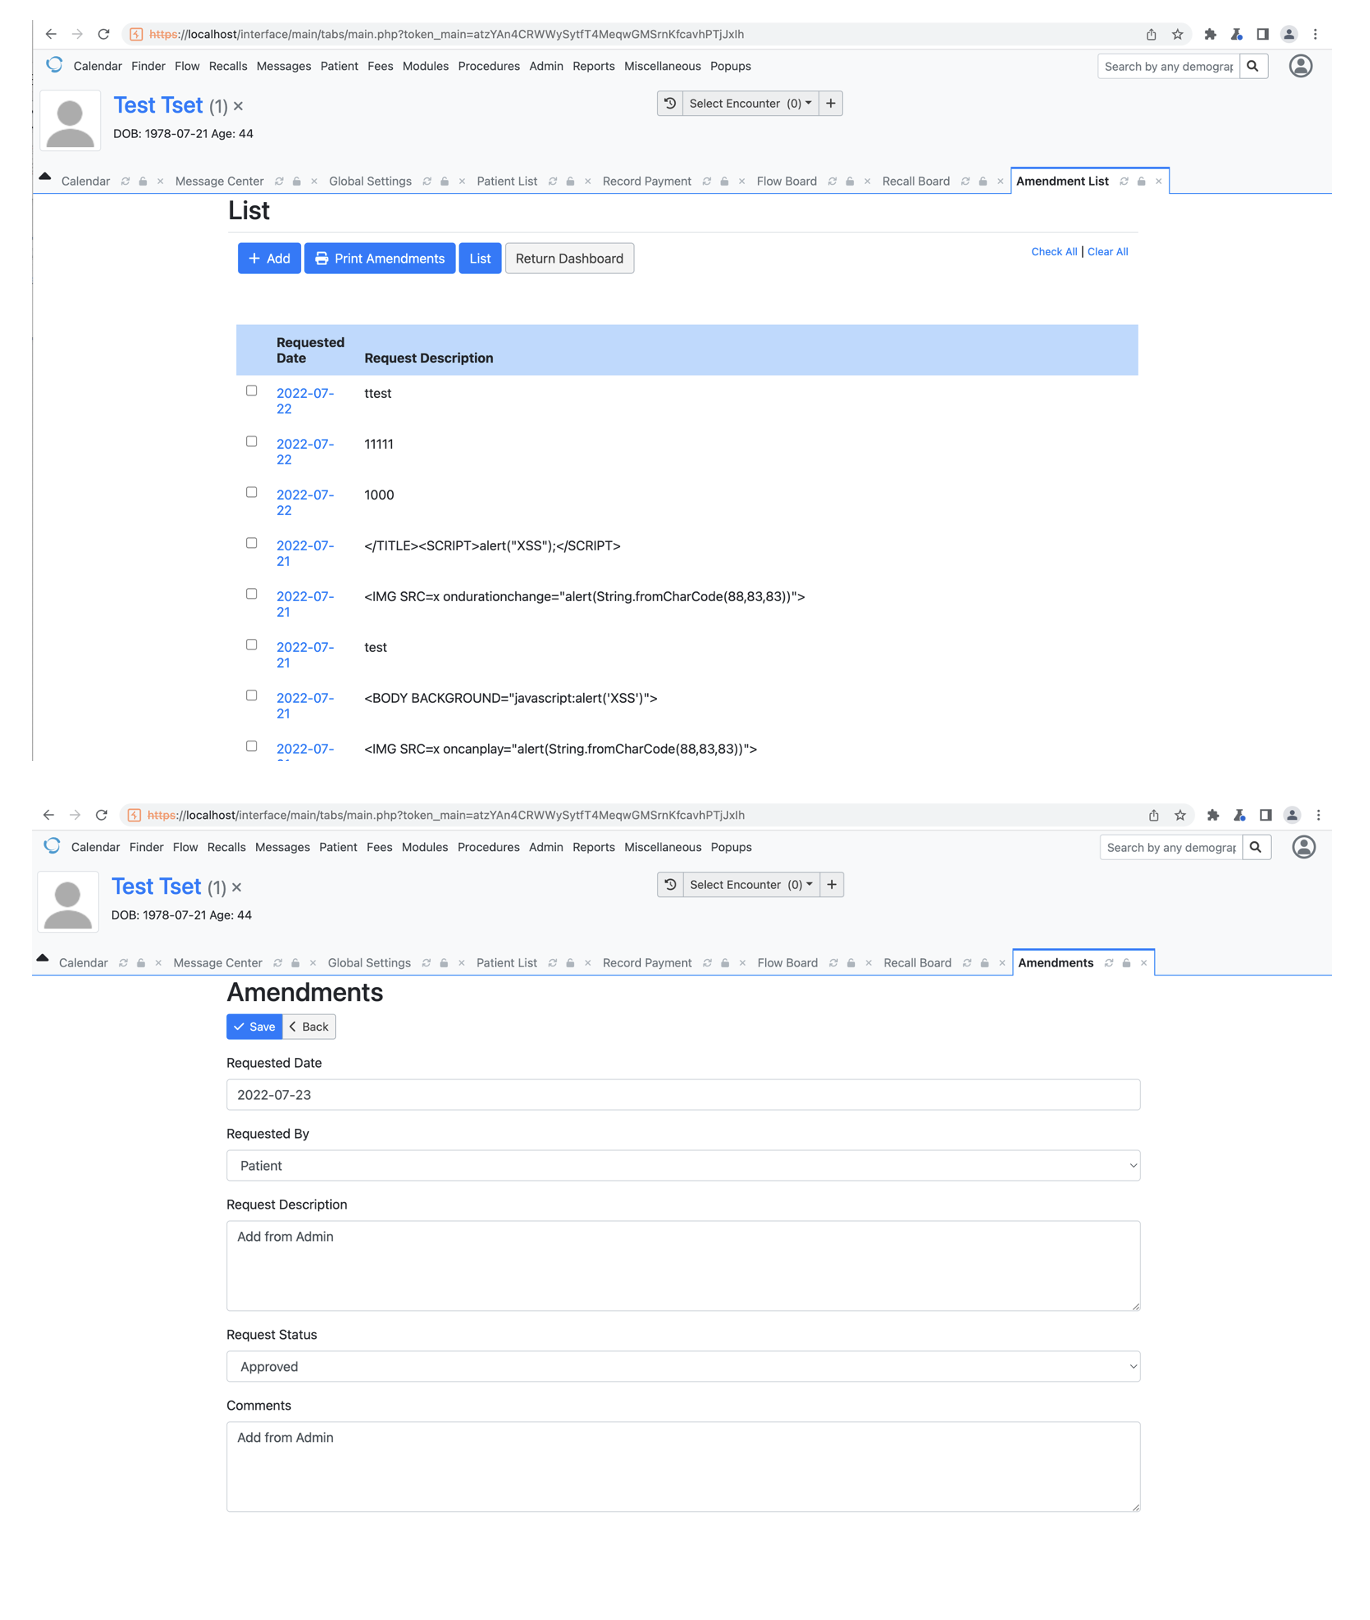Click the Add amendment button

pyautogui.click(x=269, y=258)
